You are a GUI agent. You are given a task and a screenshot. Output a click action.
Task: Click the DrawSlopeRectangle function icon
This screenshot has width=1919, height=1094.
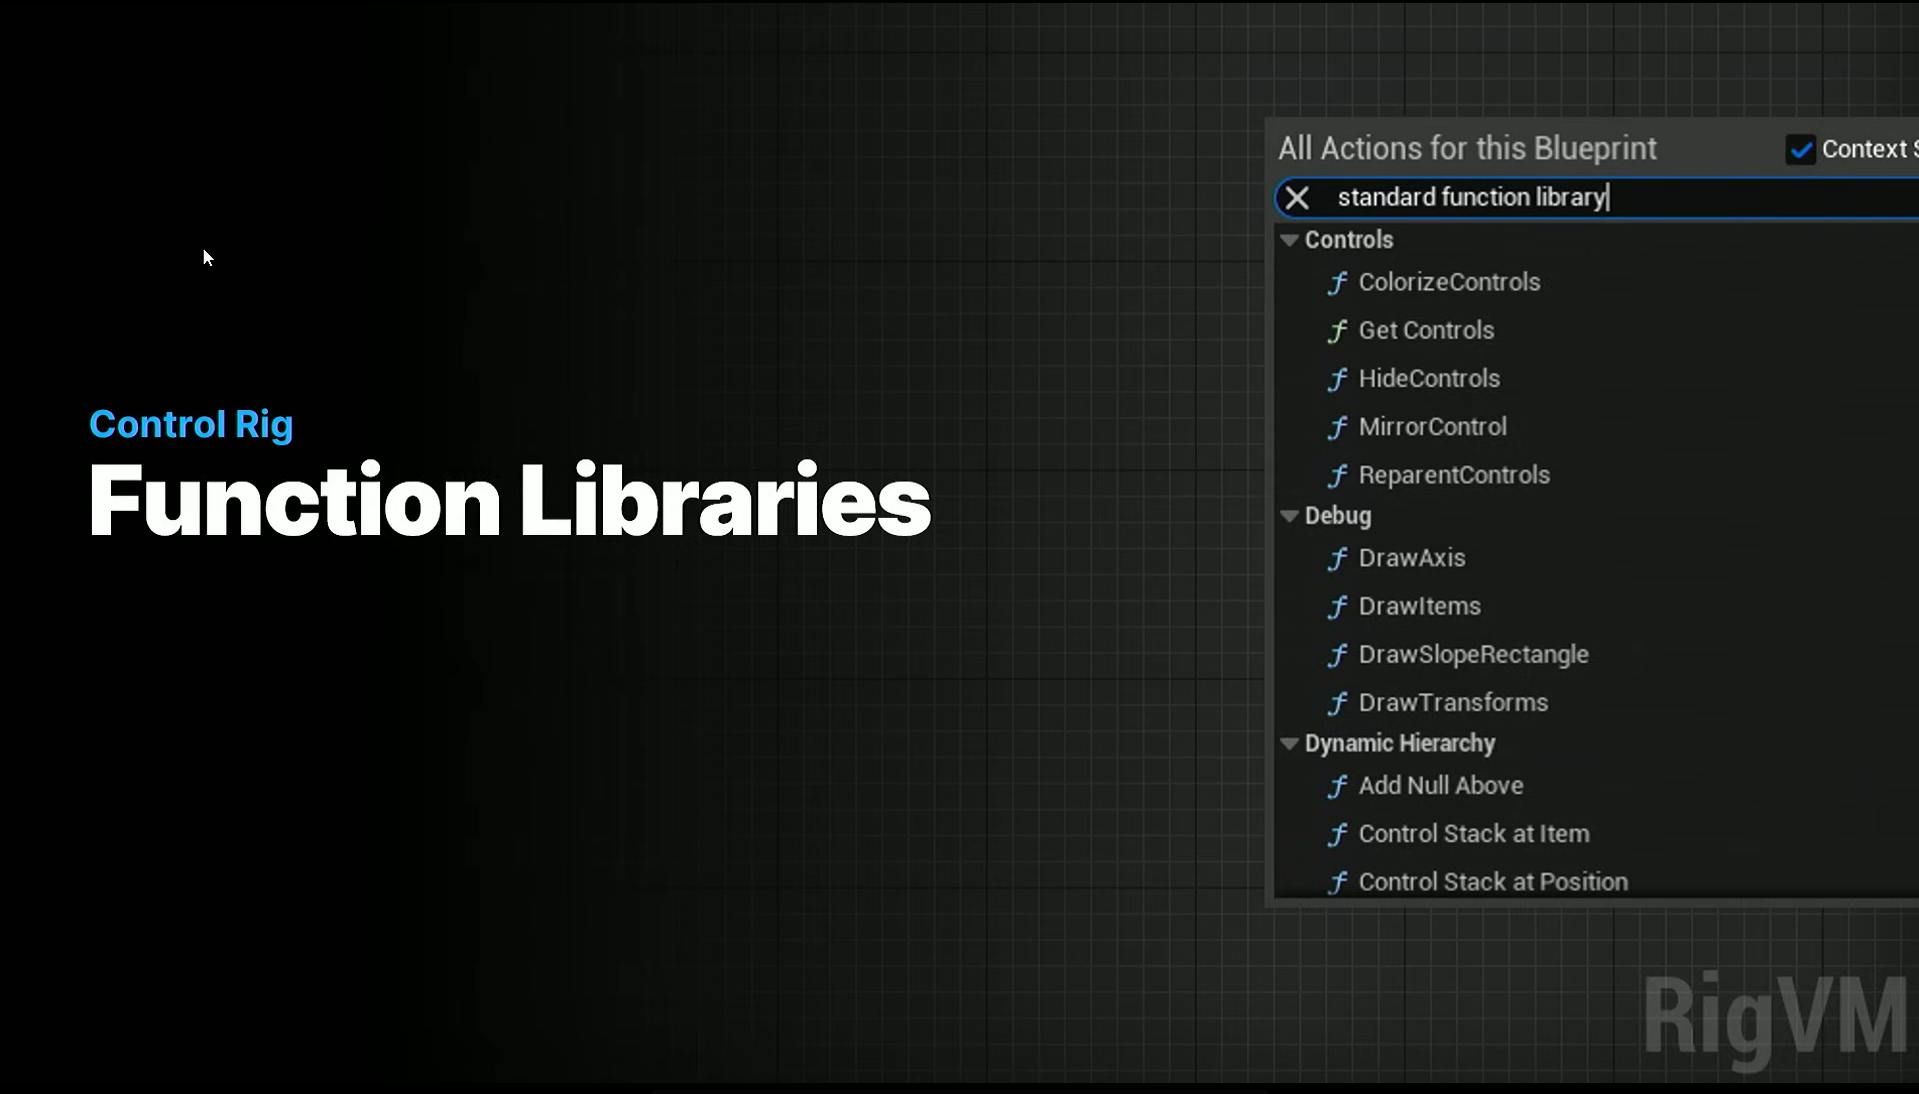click(1337, 655)
